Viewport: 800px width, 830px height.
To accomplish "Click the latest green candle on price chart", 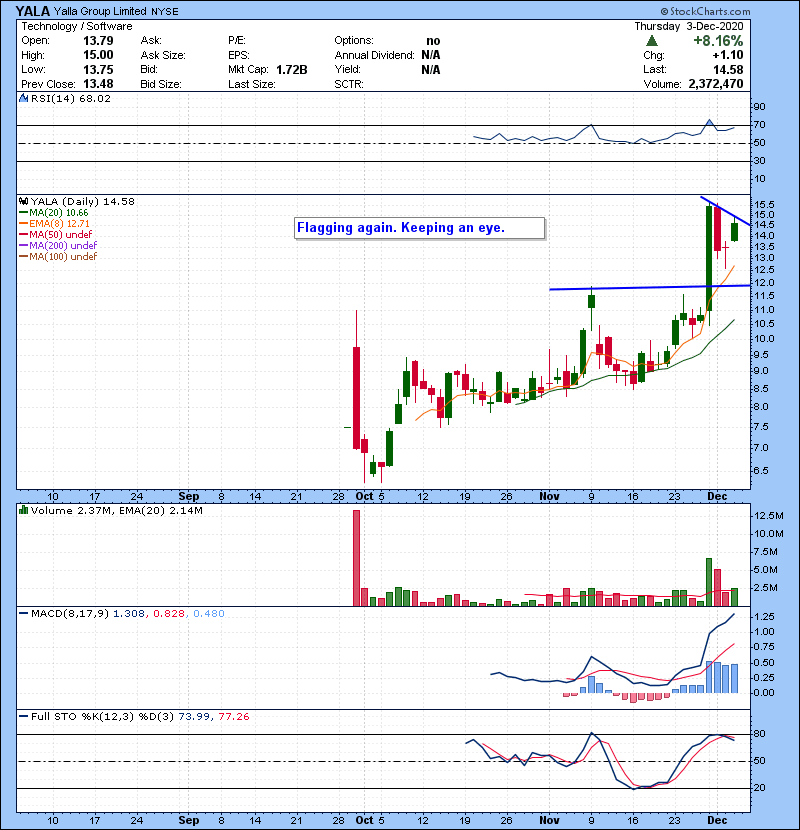I will click(734, 232).
